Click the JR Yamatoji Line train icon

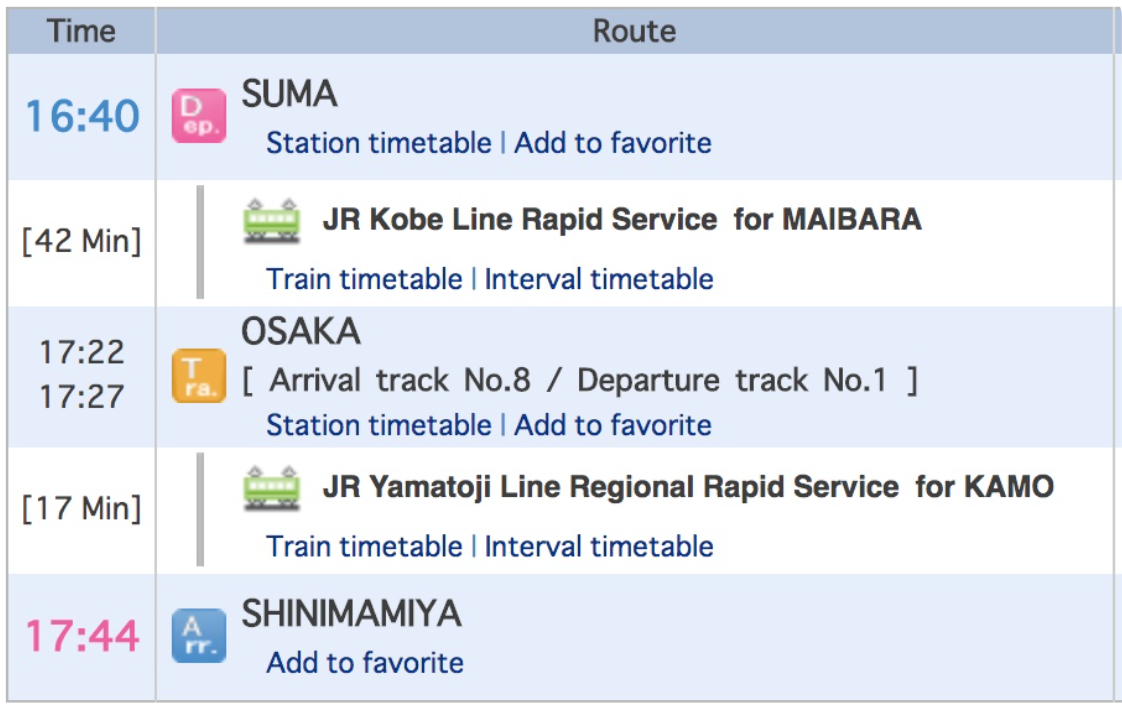pos(272,488)
